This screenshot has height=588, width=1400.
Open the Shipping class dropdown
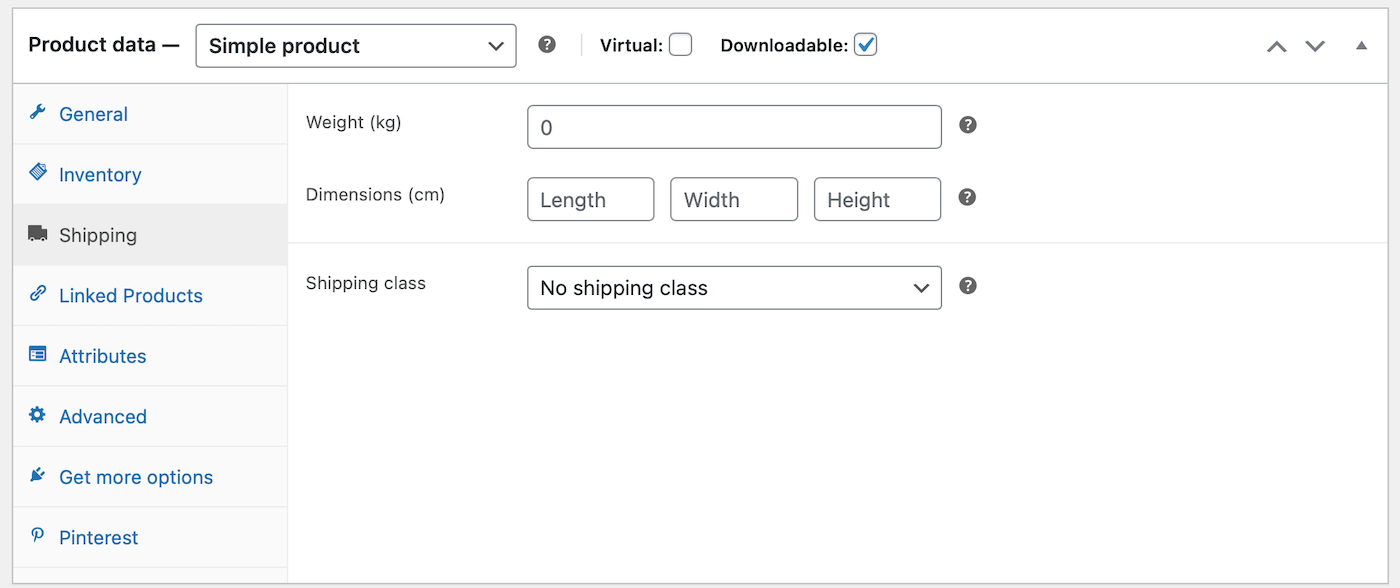pyautogui.click(x=734, y=288)
